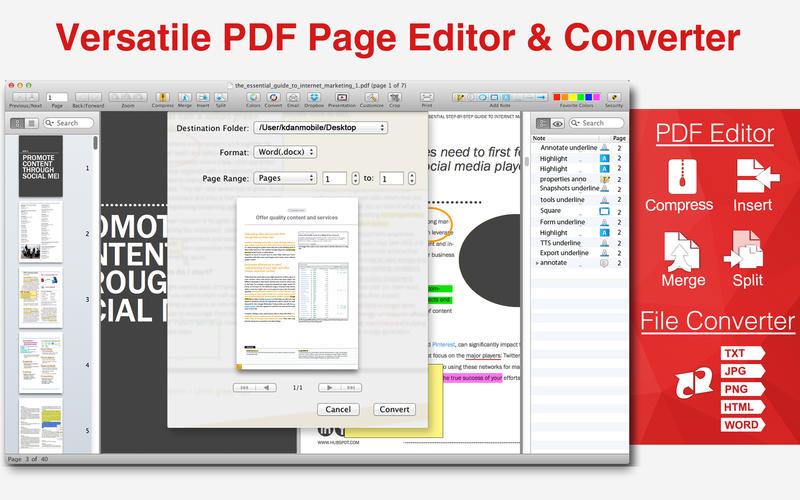Open the Destination Folder dropdown
The image size is (800, 500).
320,128
